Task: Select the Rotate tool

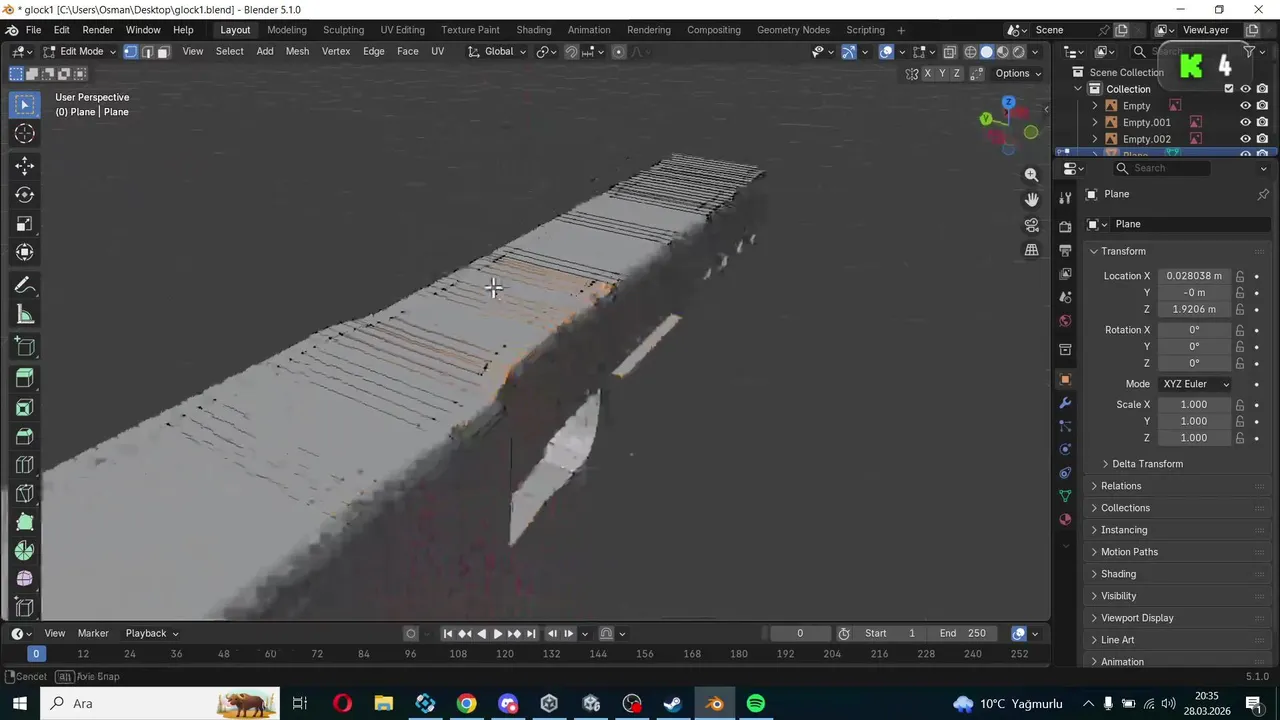Action: (x=25, y=195)
